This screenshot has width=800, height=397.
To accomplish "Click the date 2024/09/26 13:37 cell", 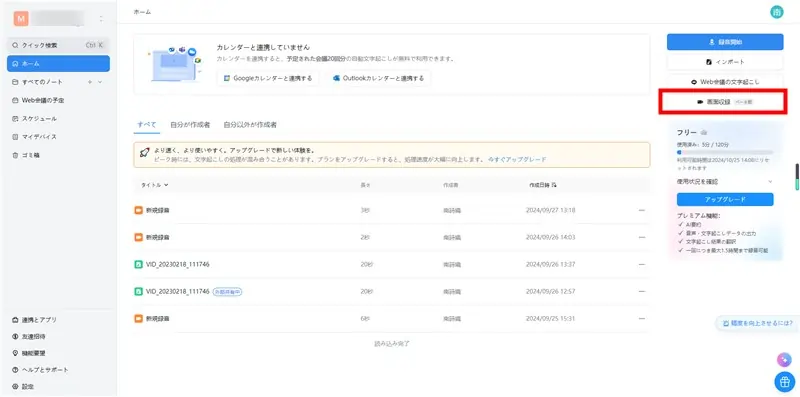I will coord(551,264).
